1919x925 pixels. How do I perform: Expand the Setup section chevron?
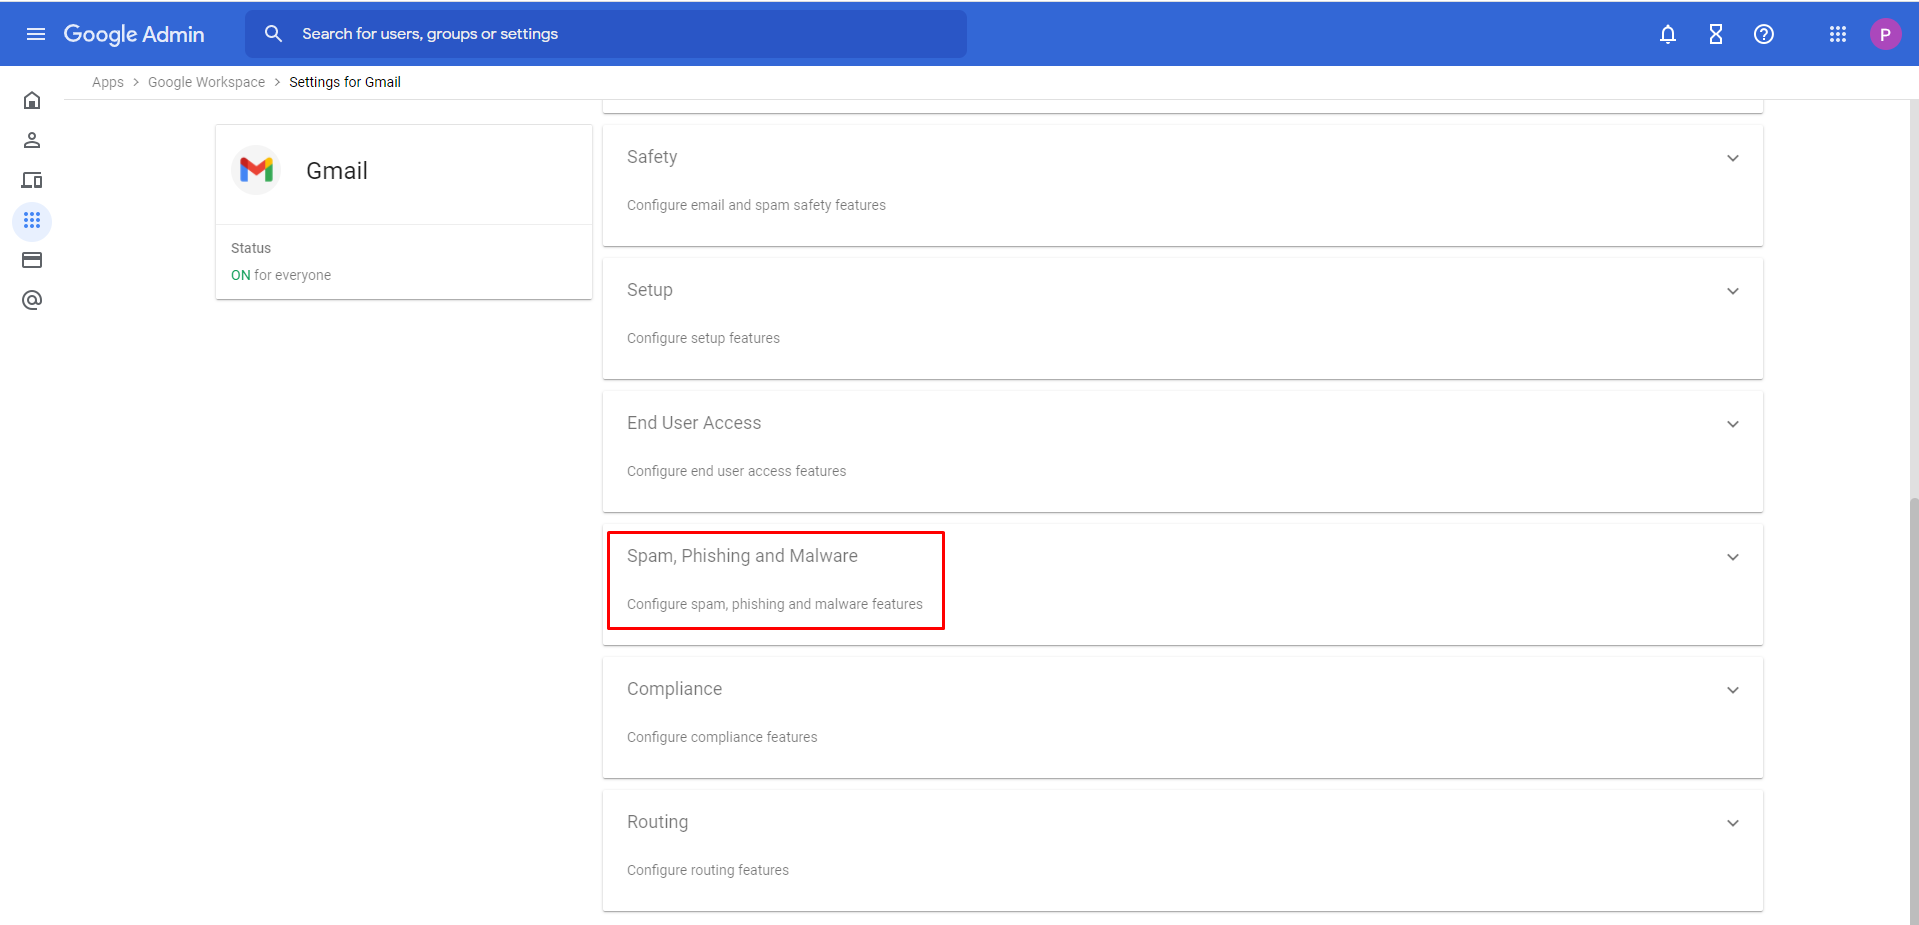coord(1733,291)
